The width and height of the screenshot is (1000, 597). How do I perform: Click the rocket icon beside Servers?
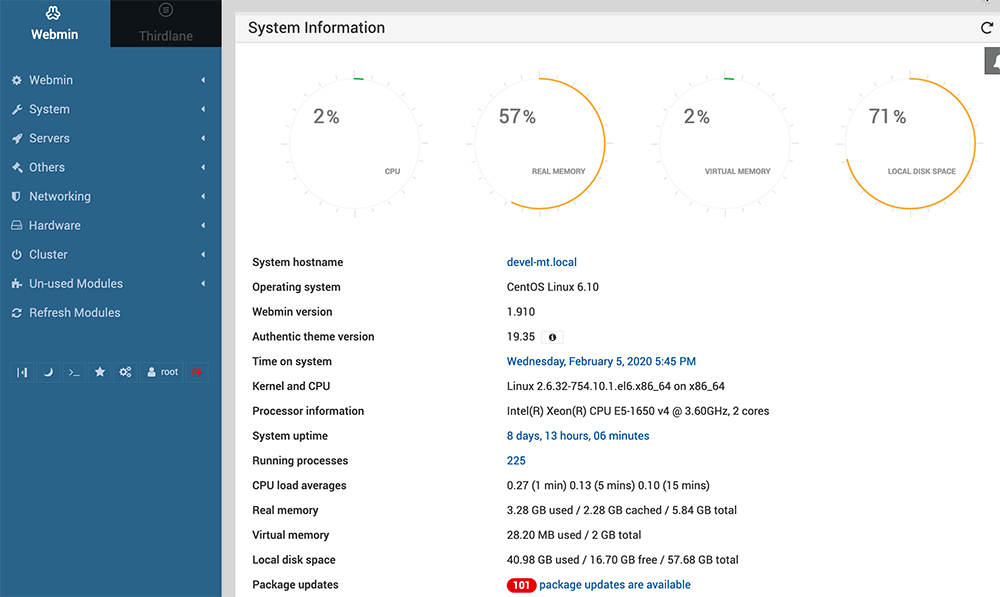pyautogui.click(x=17, y=138)
